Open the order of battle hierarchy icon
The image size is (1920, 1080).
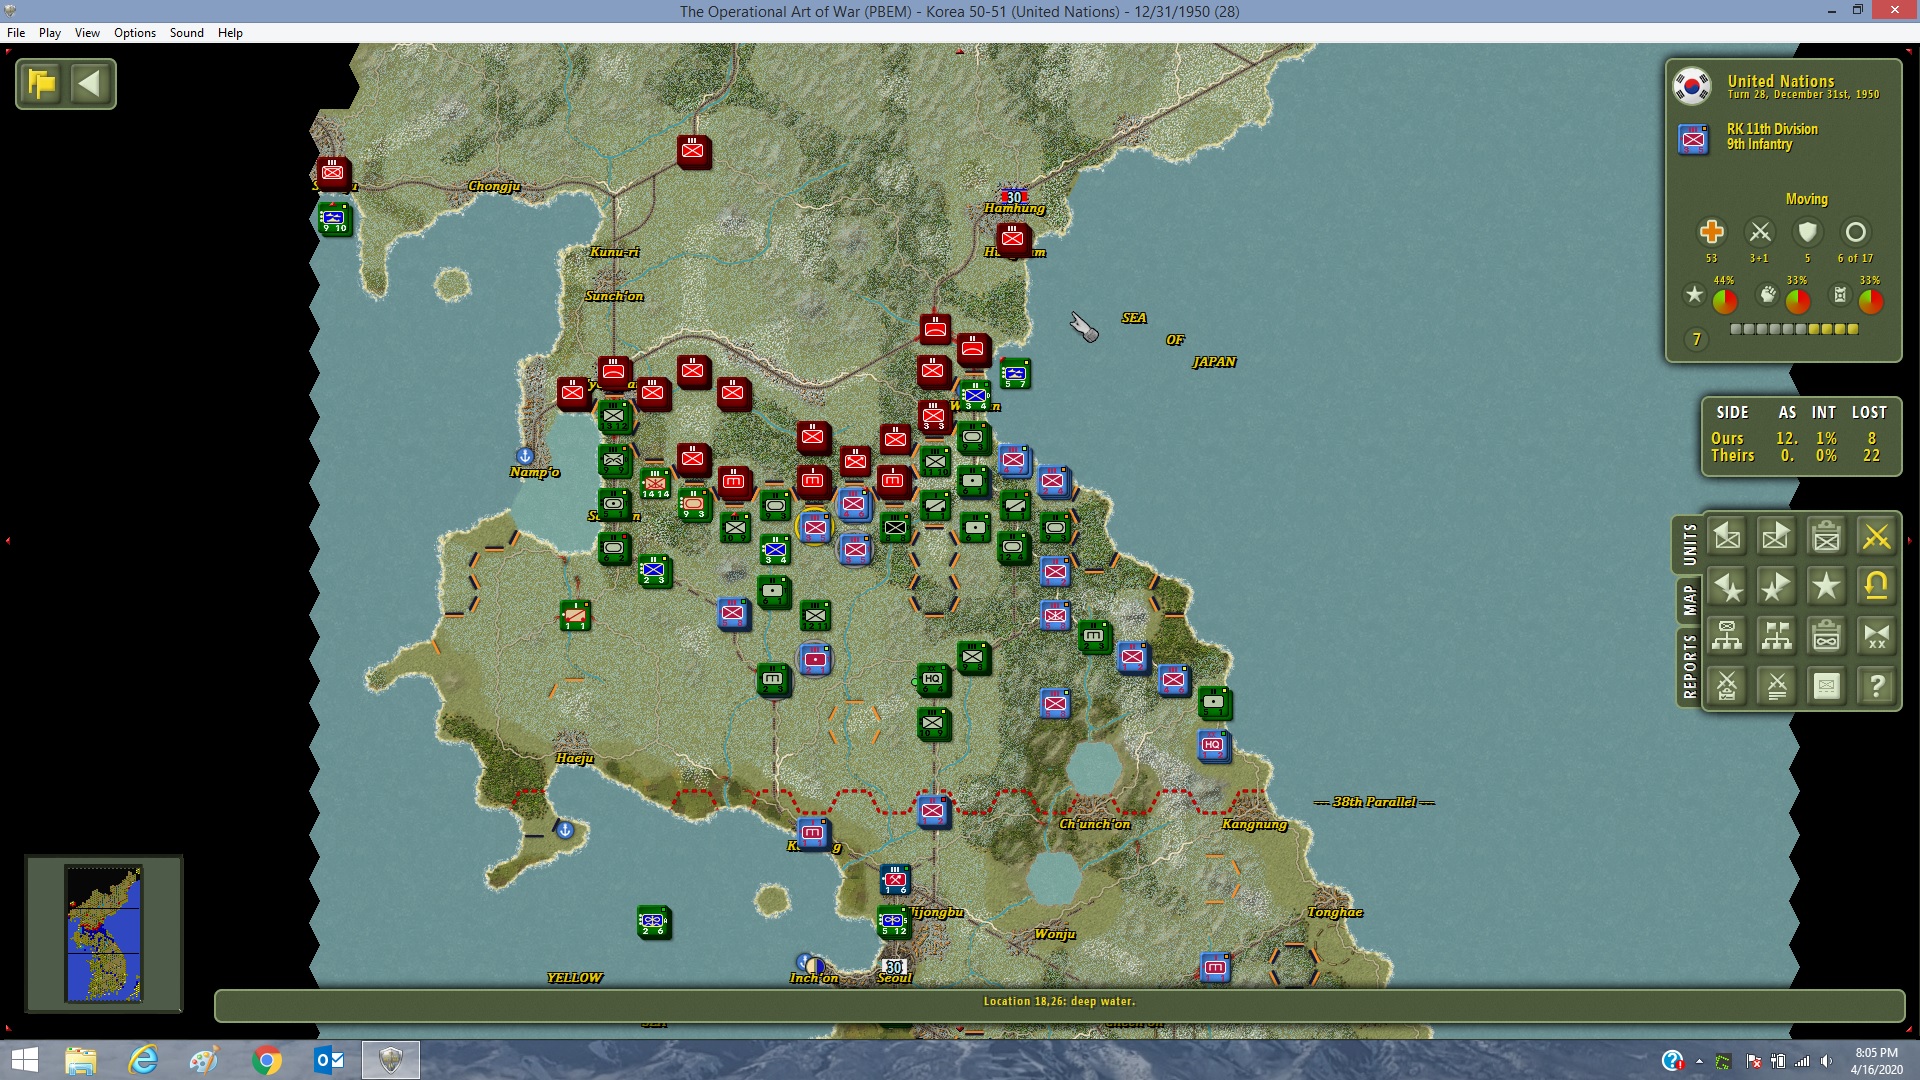[x=1727, y=636]
